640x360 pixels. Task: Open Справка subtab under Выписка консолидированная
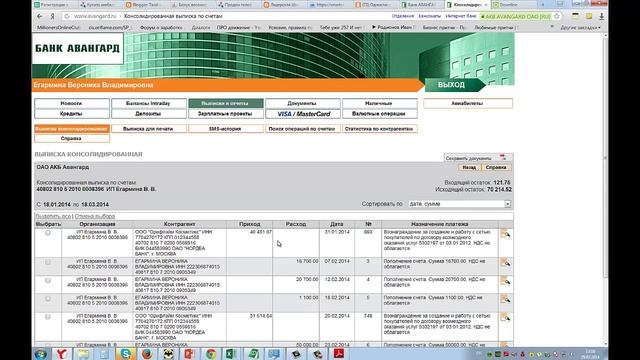point(71,138)
